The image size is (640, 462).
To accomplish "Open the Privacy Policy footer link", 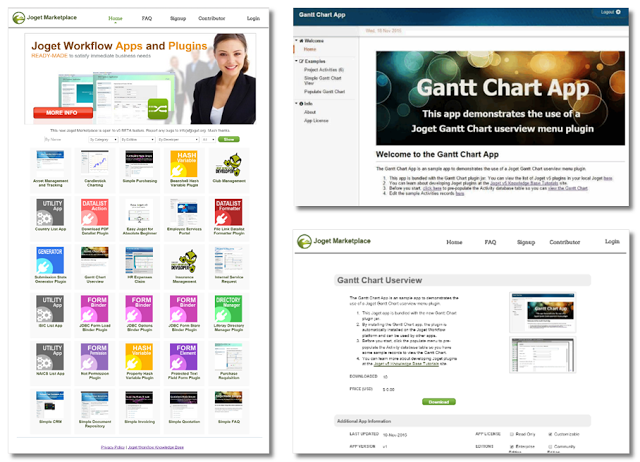I will point(113,447).
